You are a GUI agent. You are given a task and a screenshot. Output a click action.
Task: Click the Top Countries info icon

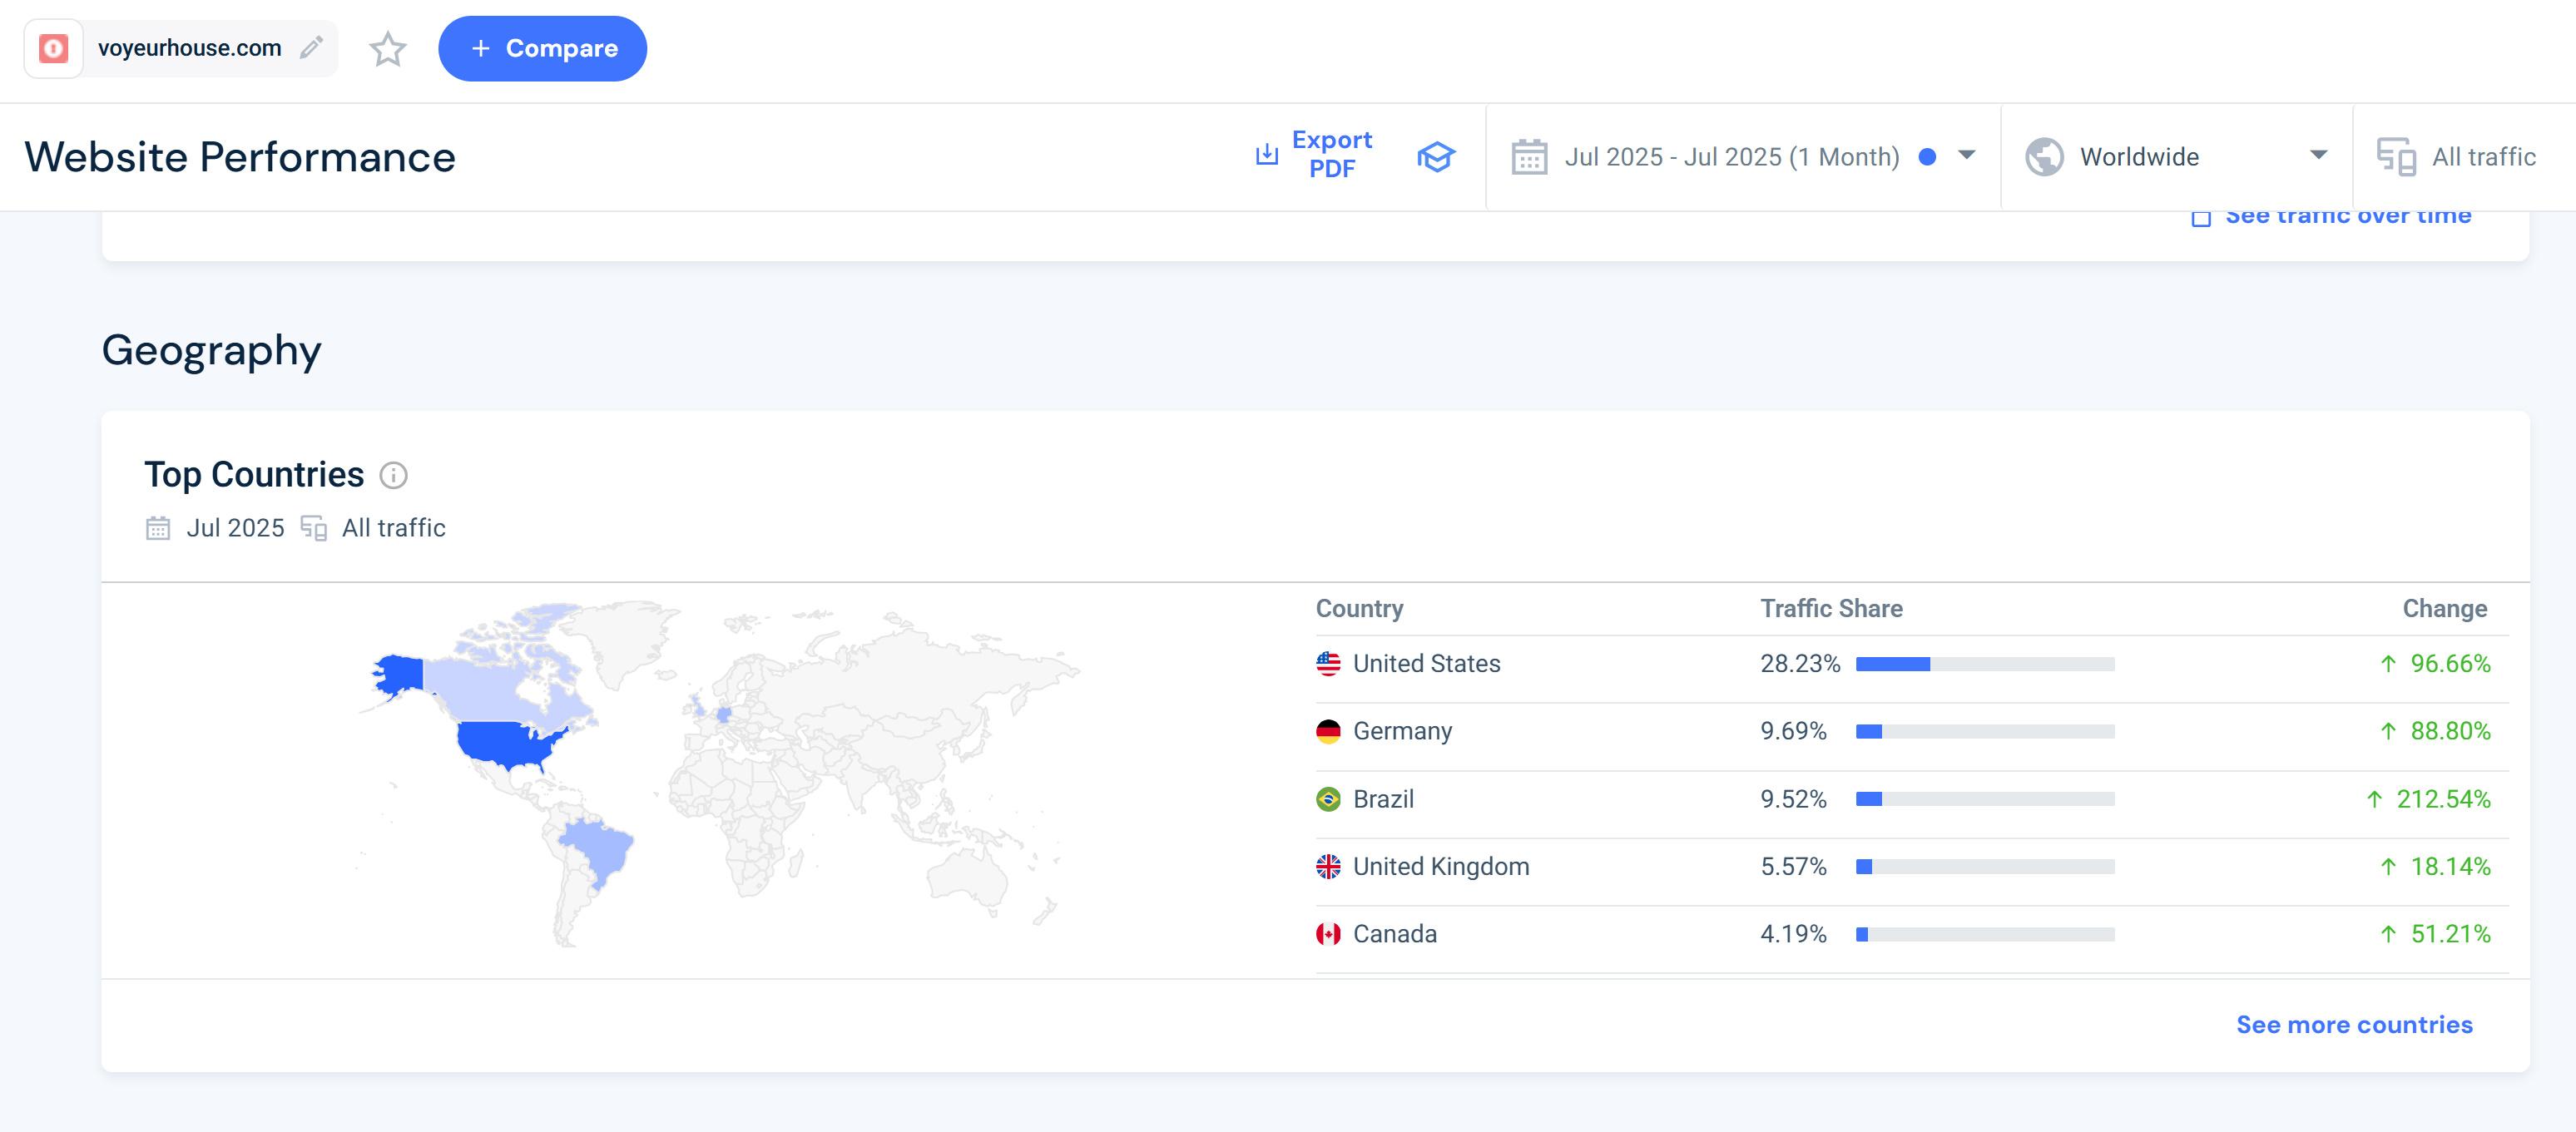[393, 475]
